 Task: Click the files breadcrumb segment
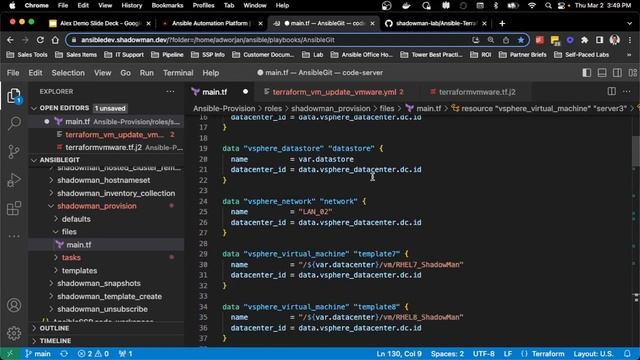387,108
